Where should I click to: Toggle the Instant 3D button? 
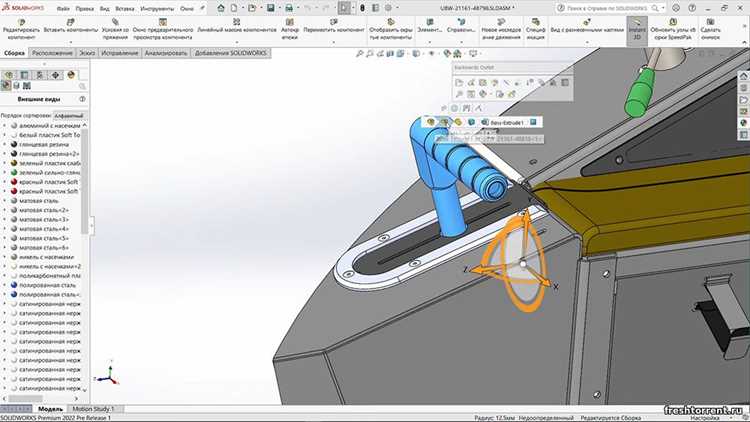637,29
